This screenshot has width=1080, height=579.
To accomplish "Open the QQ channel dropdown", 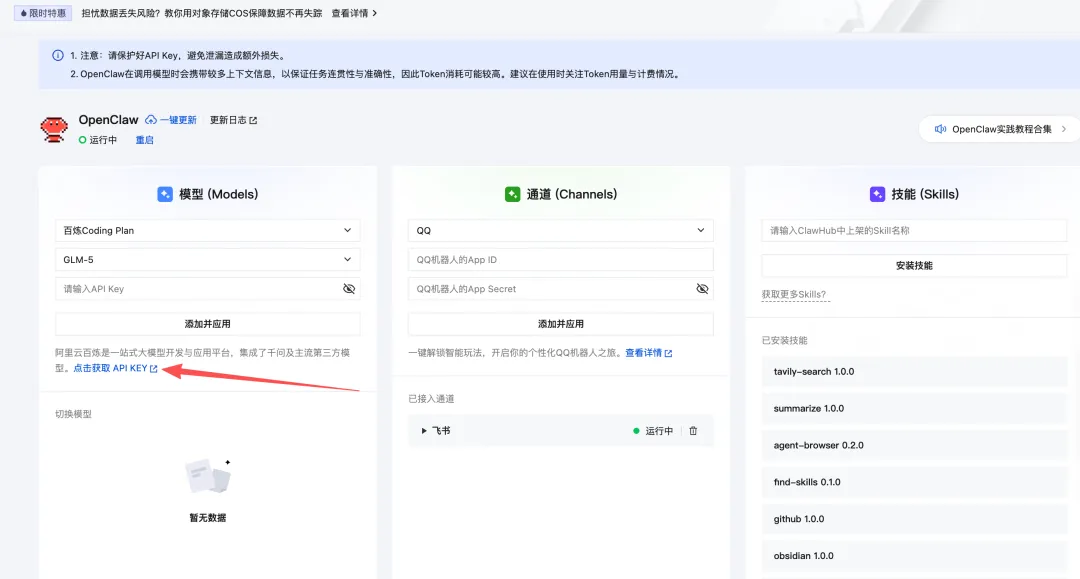I will point(561,231).
